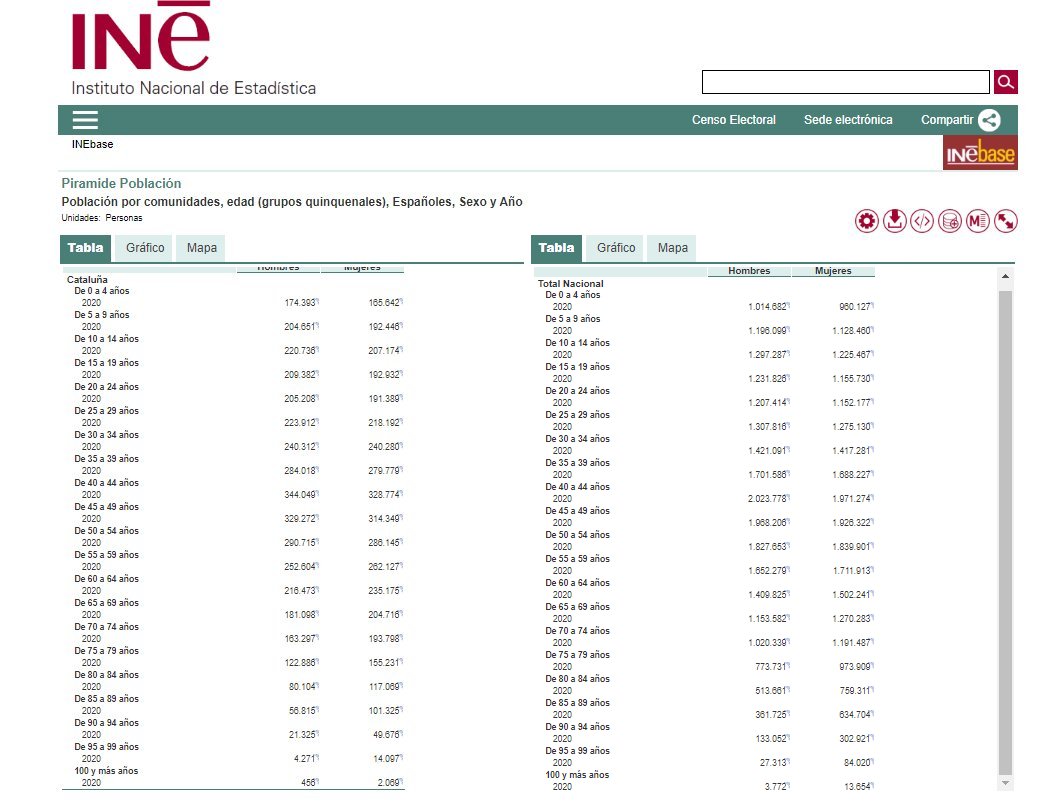Viewport: 1047px width, 804px height.
Task: Open the hamburger navigation menu
Action: [86, 120]
